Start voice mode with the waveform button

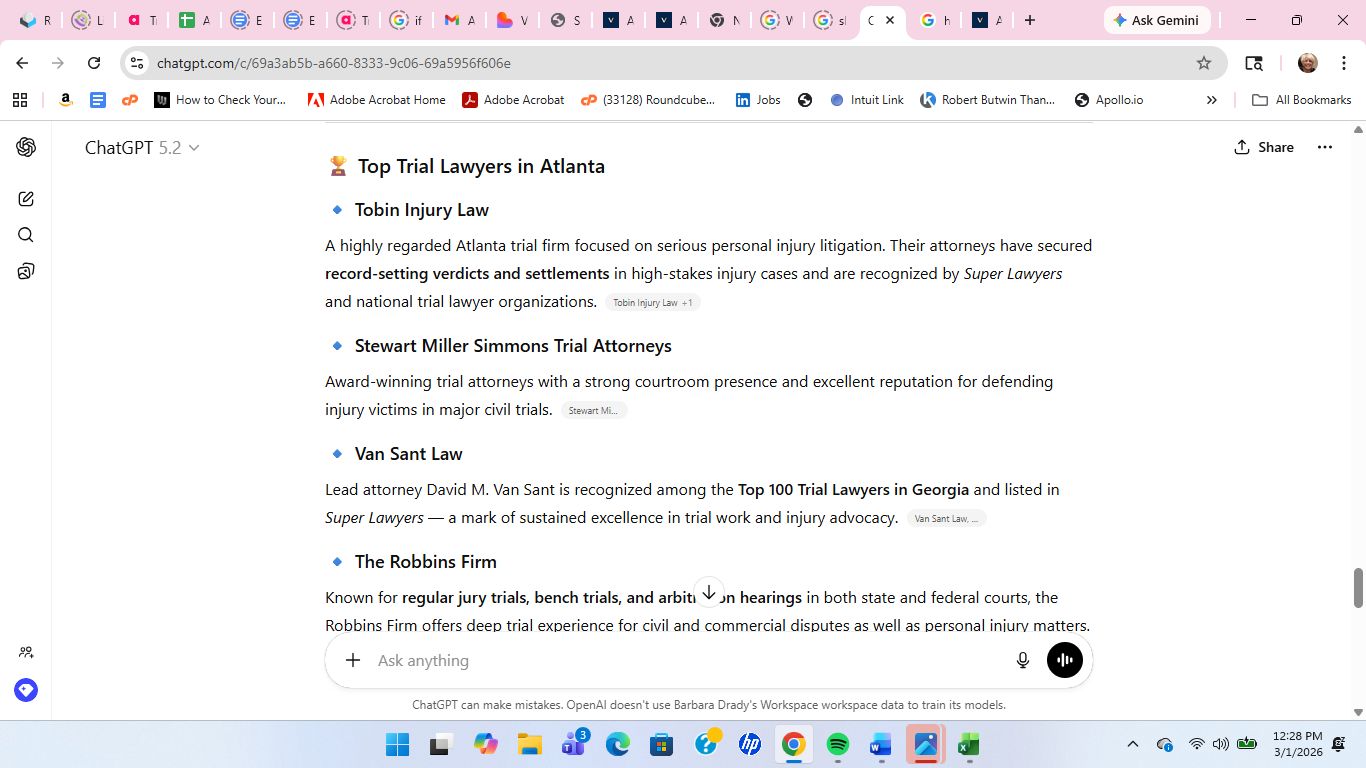(x=1065, y=660)
